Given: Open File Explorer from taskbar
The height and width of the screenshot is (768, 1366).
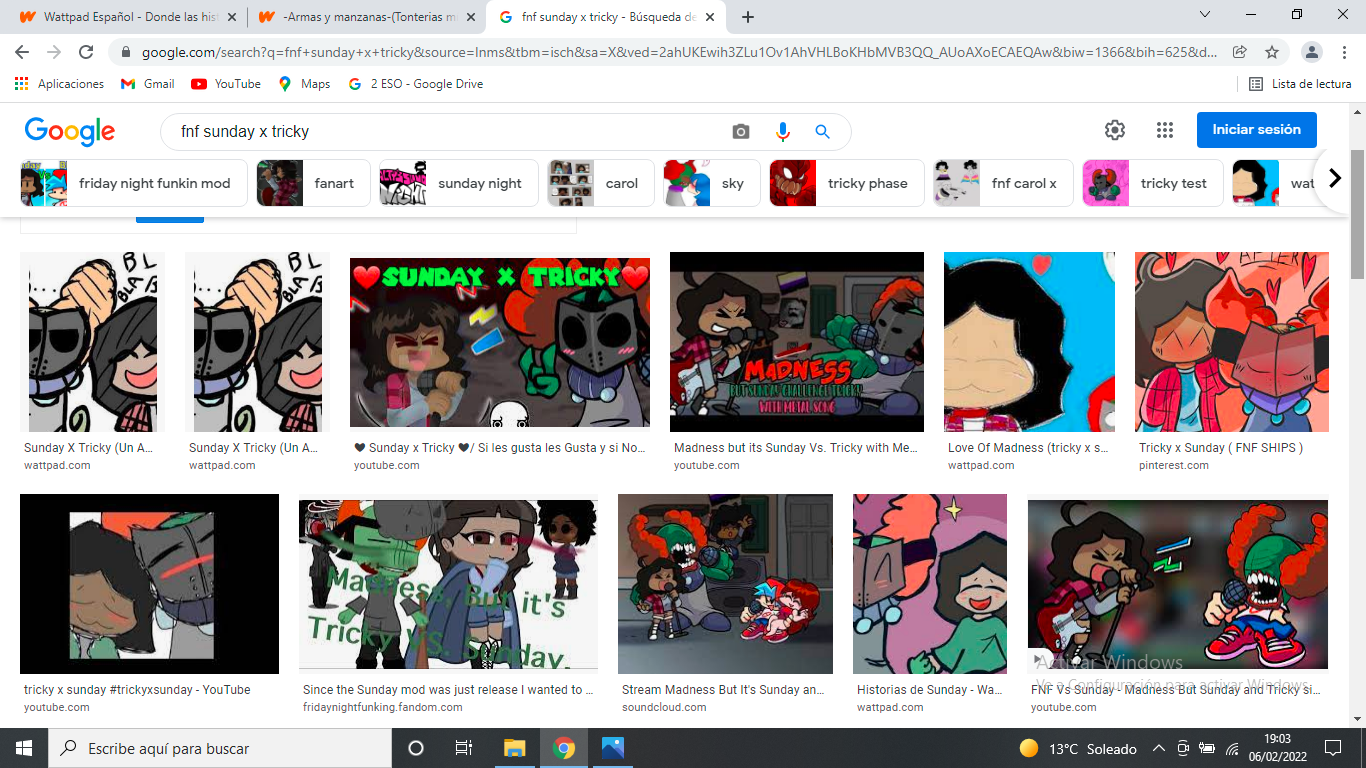Looking at the screenshot, I should pyautogui.click(x=514, y=748).
